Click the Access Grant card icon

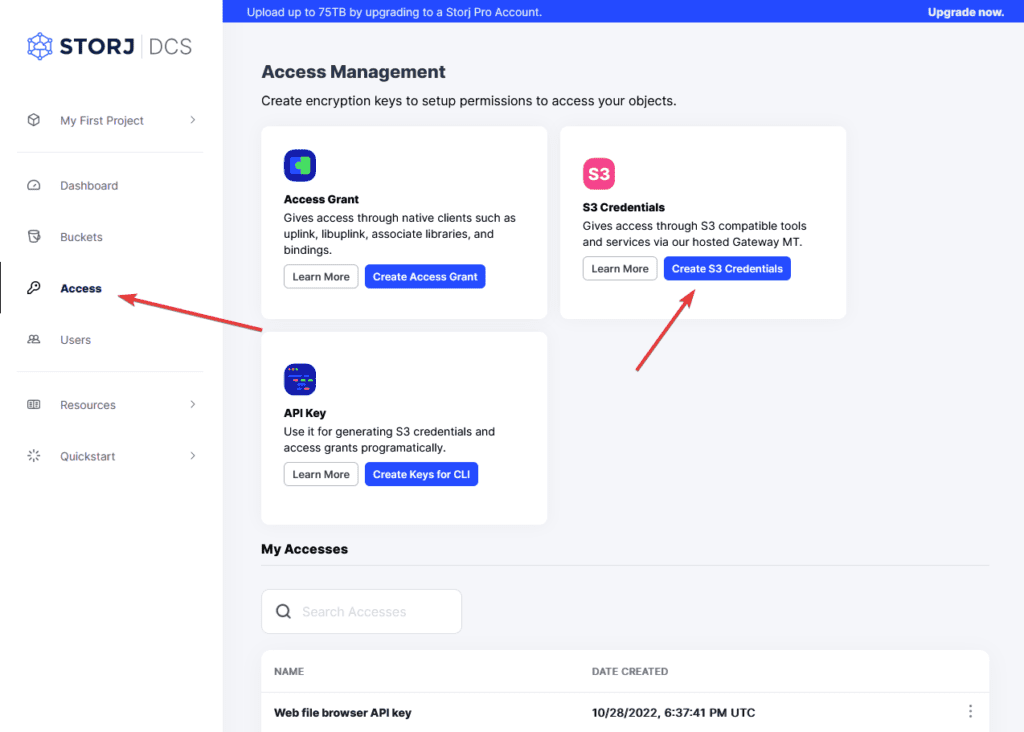(300, 165)
